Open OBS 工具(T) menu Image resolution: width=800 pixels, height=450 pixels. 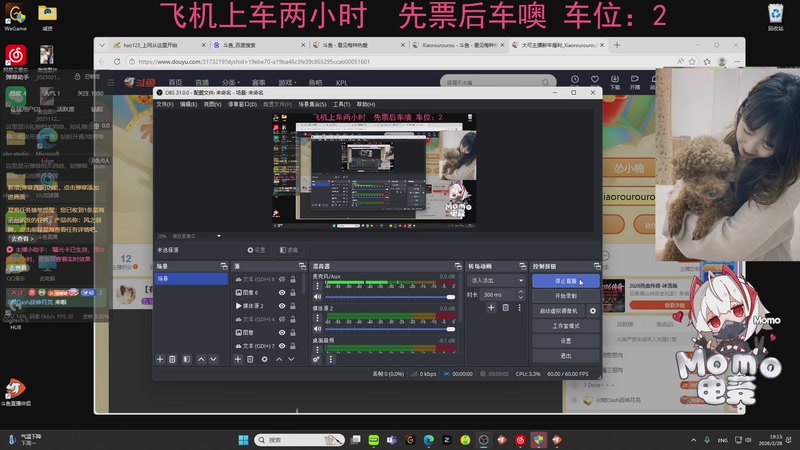[x=341, y=104]
